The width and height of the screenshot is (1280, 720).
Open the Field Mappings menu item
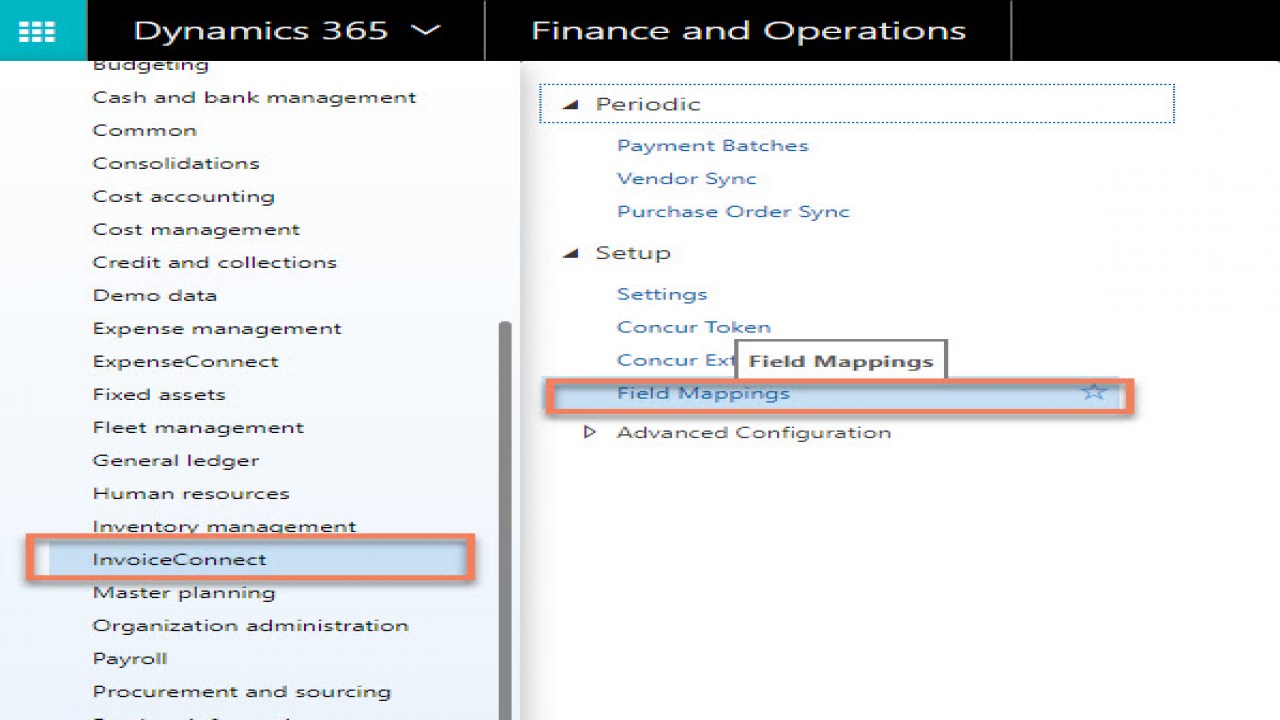tap(840, 393)
